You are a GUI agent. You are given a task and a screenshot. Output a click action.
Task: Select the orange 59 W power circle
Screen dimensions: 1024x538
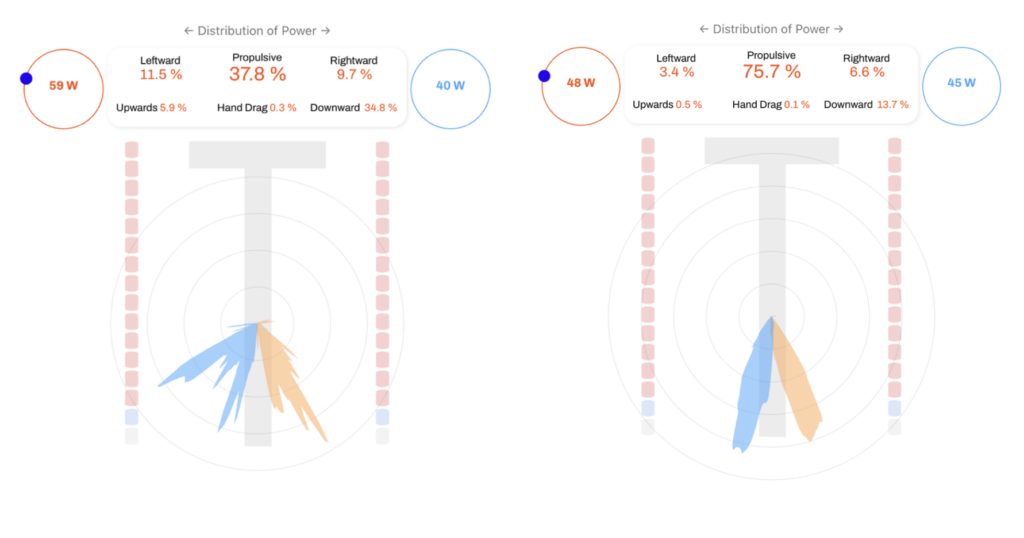coord(64,86)
